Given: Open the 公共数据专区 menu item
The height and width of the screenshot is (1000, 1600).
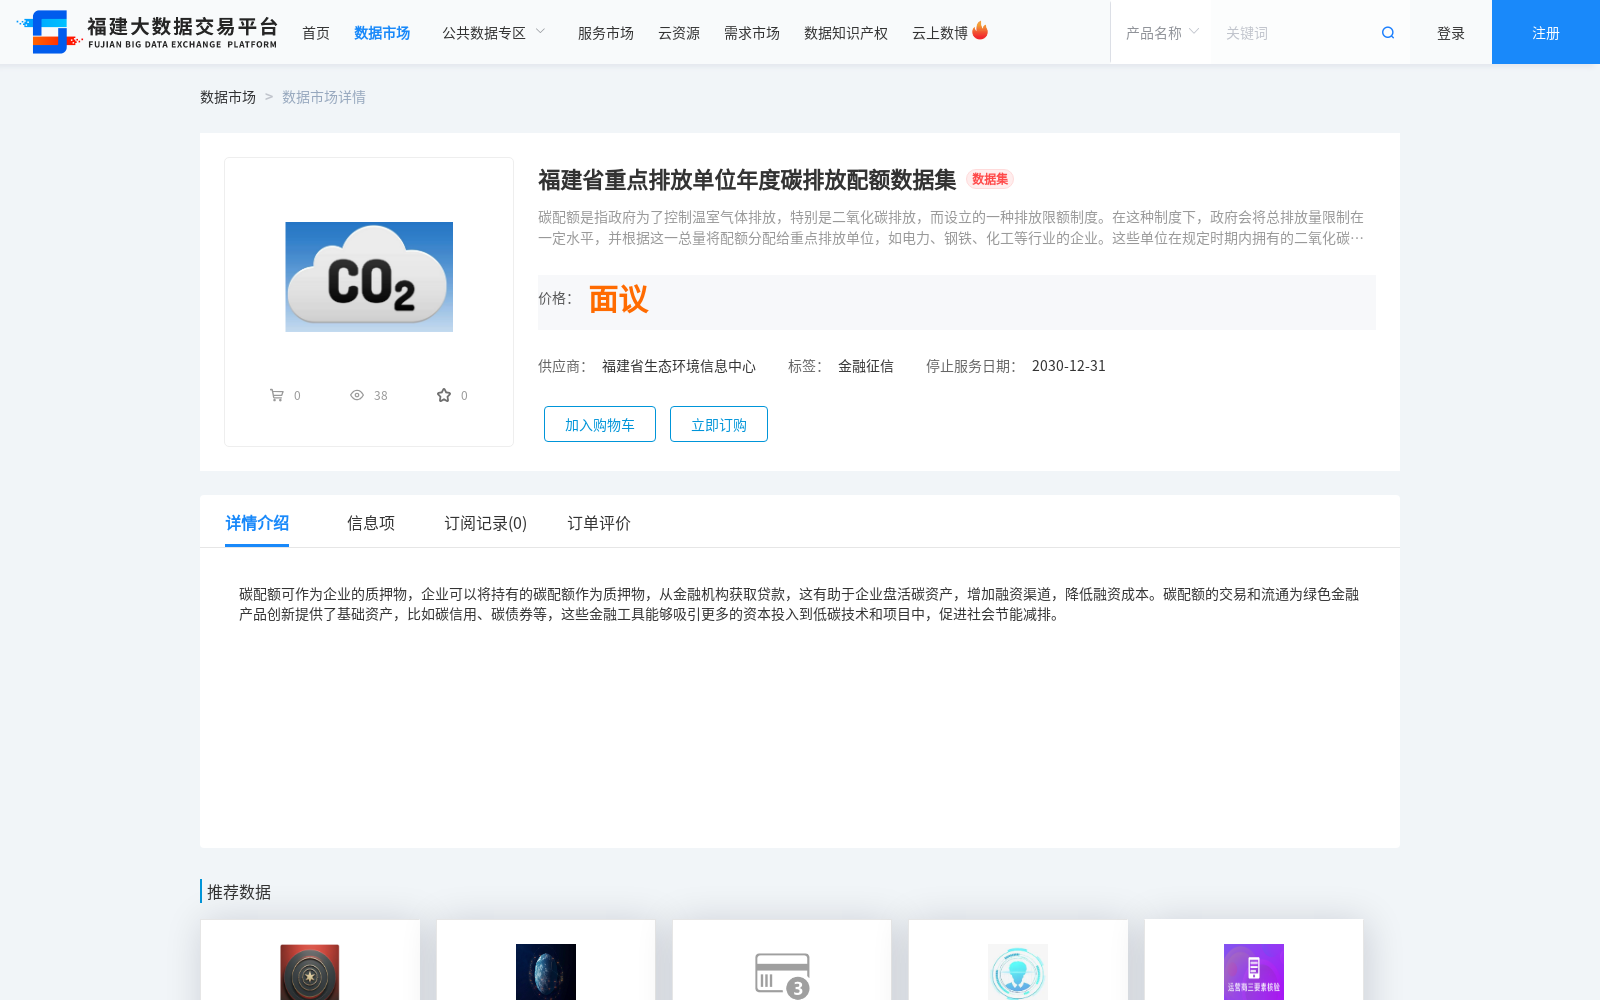Looking at the screenshot, I should tap(484, 33).
